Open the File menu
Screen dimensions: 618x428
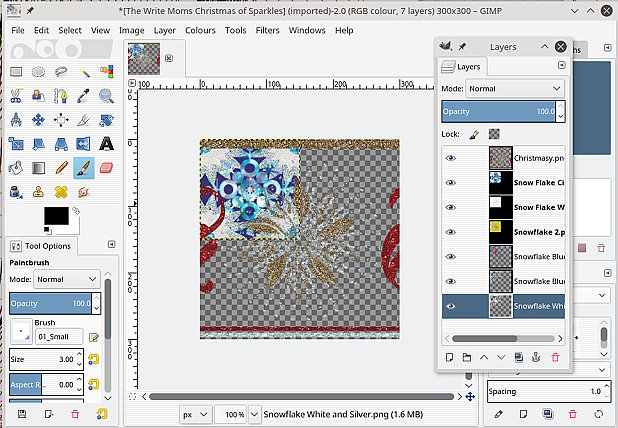click(x=18, y=30)
